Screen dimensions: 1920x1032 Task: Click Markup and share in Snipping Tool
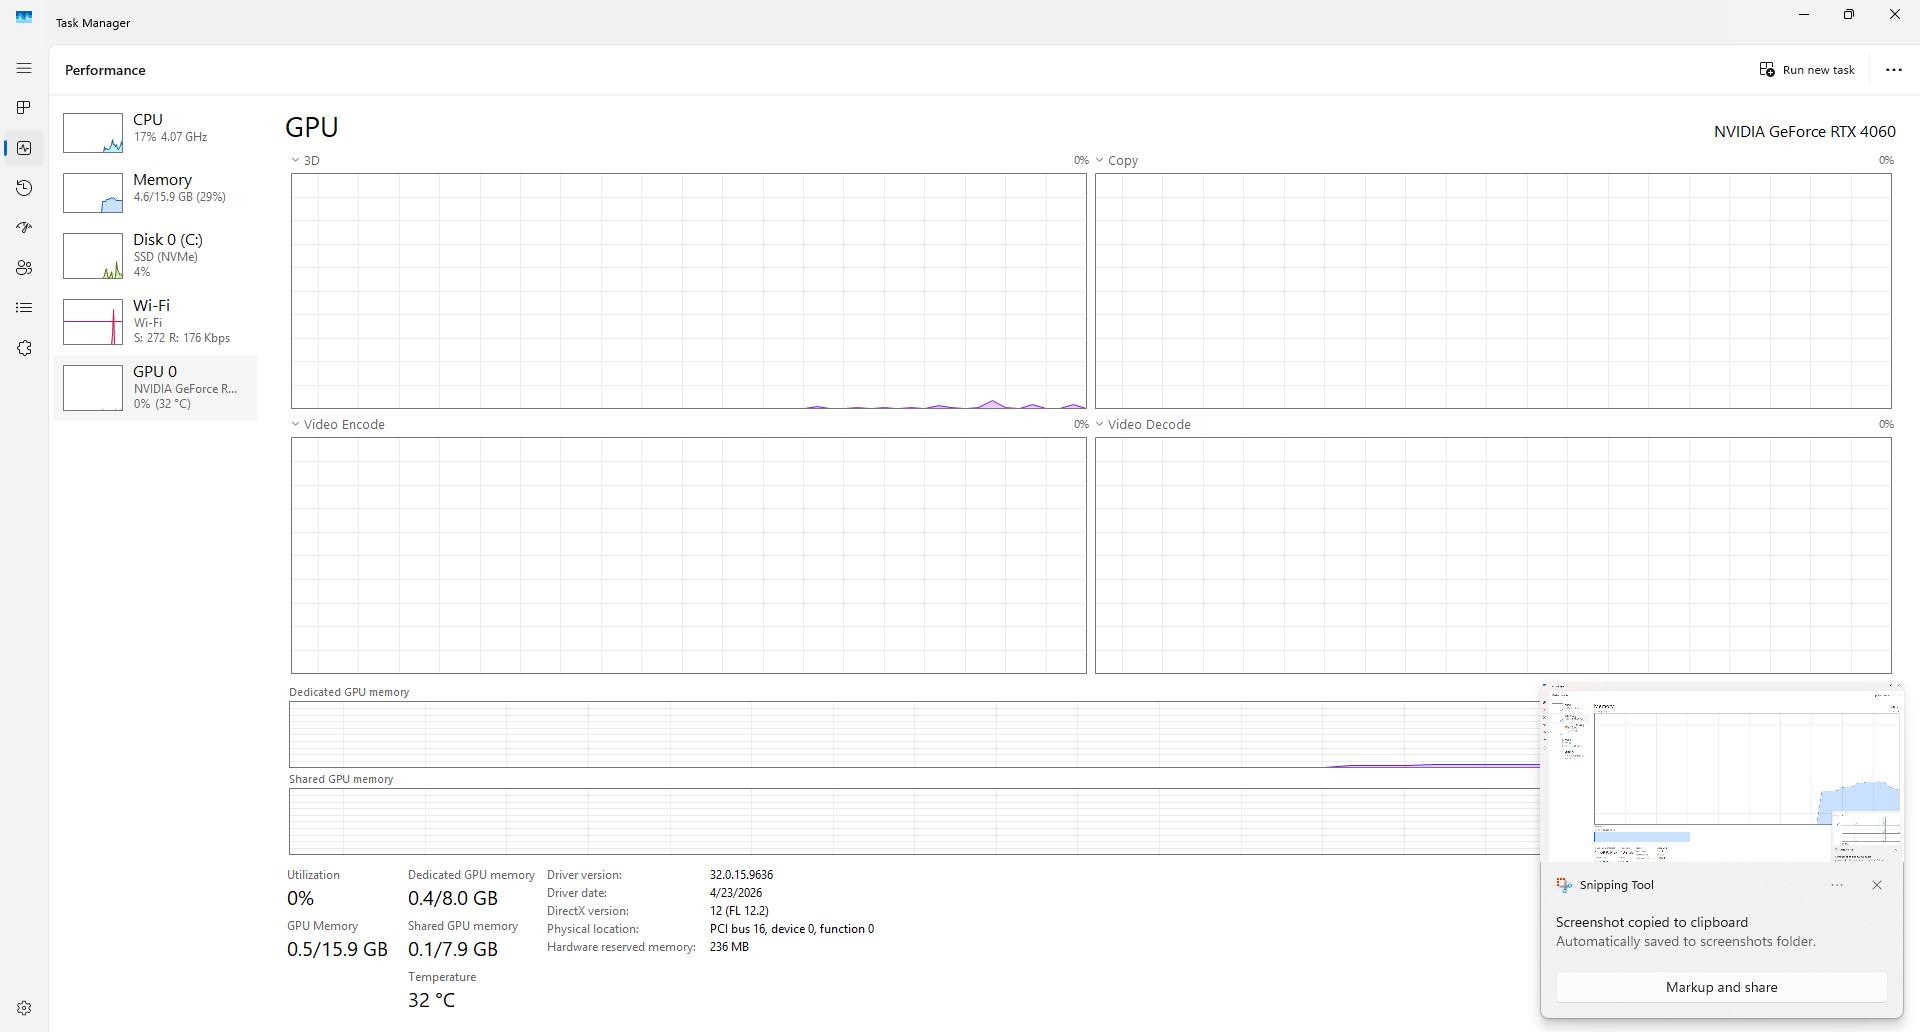tap(1722, 987)
